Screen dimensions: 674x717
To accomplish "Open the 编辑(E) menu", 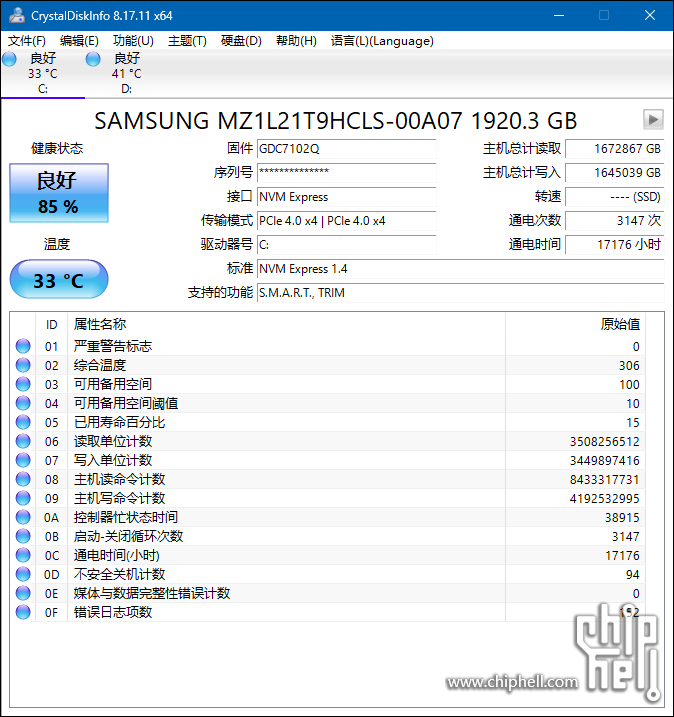I will pos(79,41).
